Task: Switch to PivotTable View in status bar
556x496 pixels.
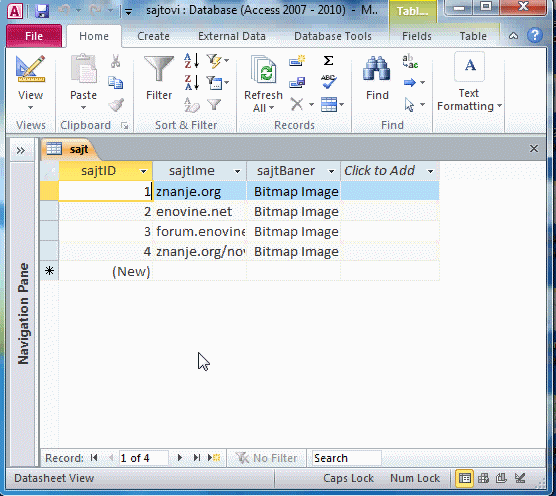Action: tap(484, 478)
